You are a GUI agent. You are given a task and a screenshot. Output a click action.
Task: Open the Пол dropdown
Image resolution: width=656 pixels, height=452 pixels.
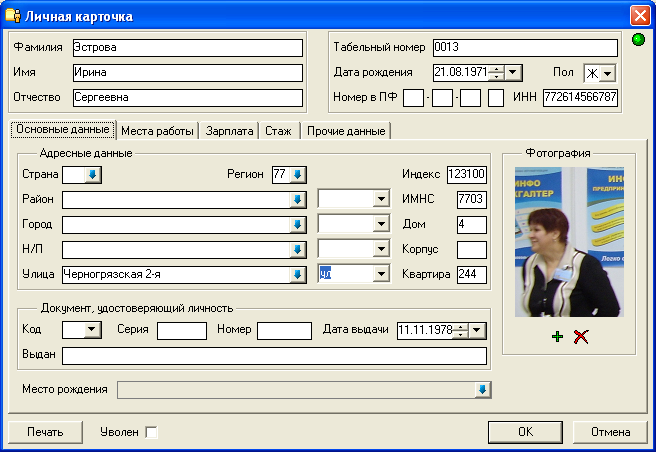(608, 73)
